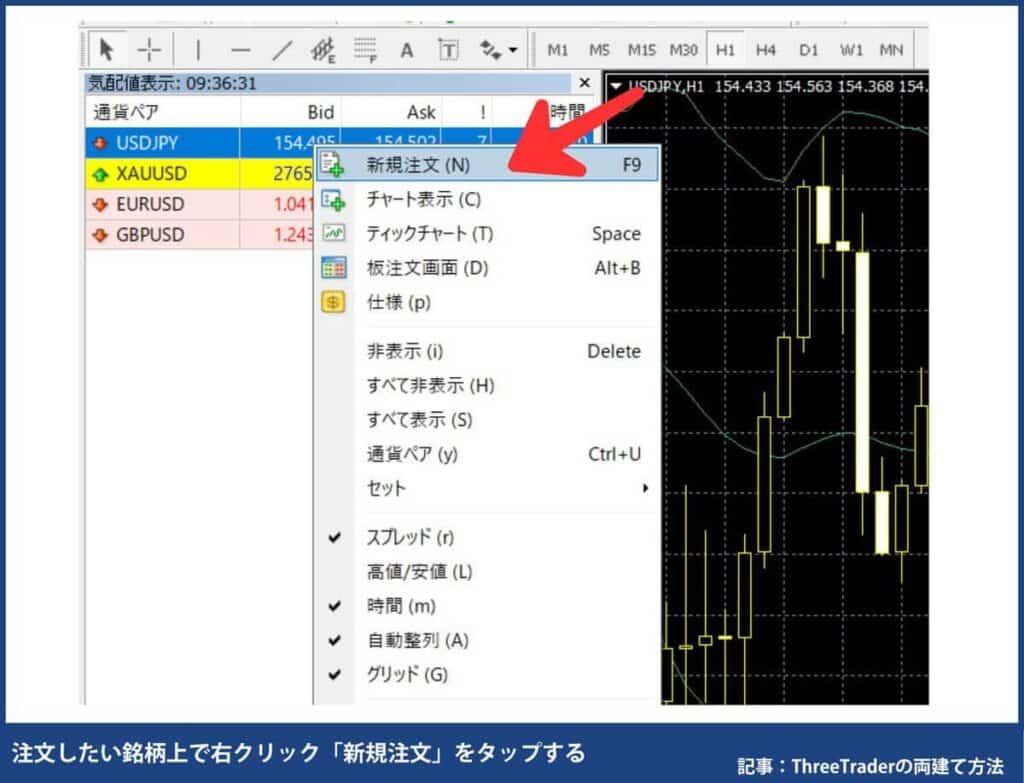Switch chart to D1 timeframe

click(808, 50)
